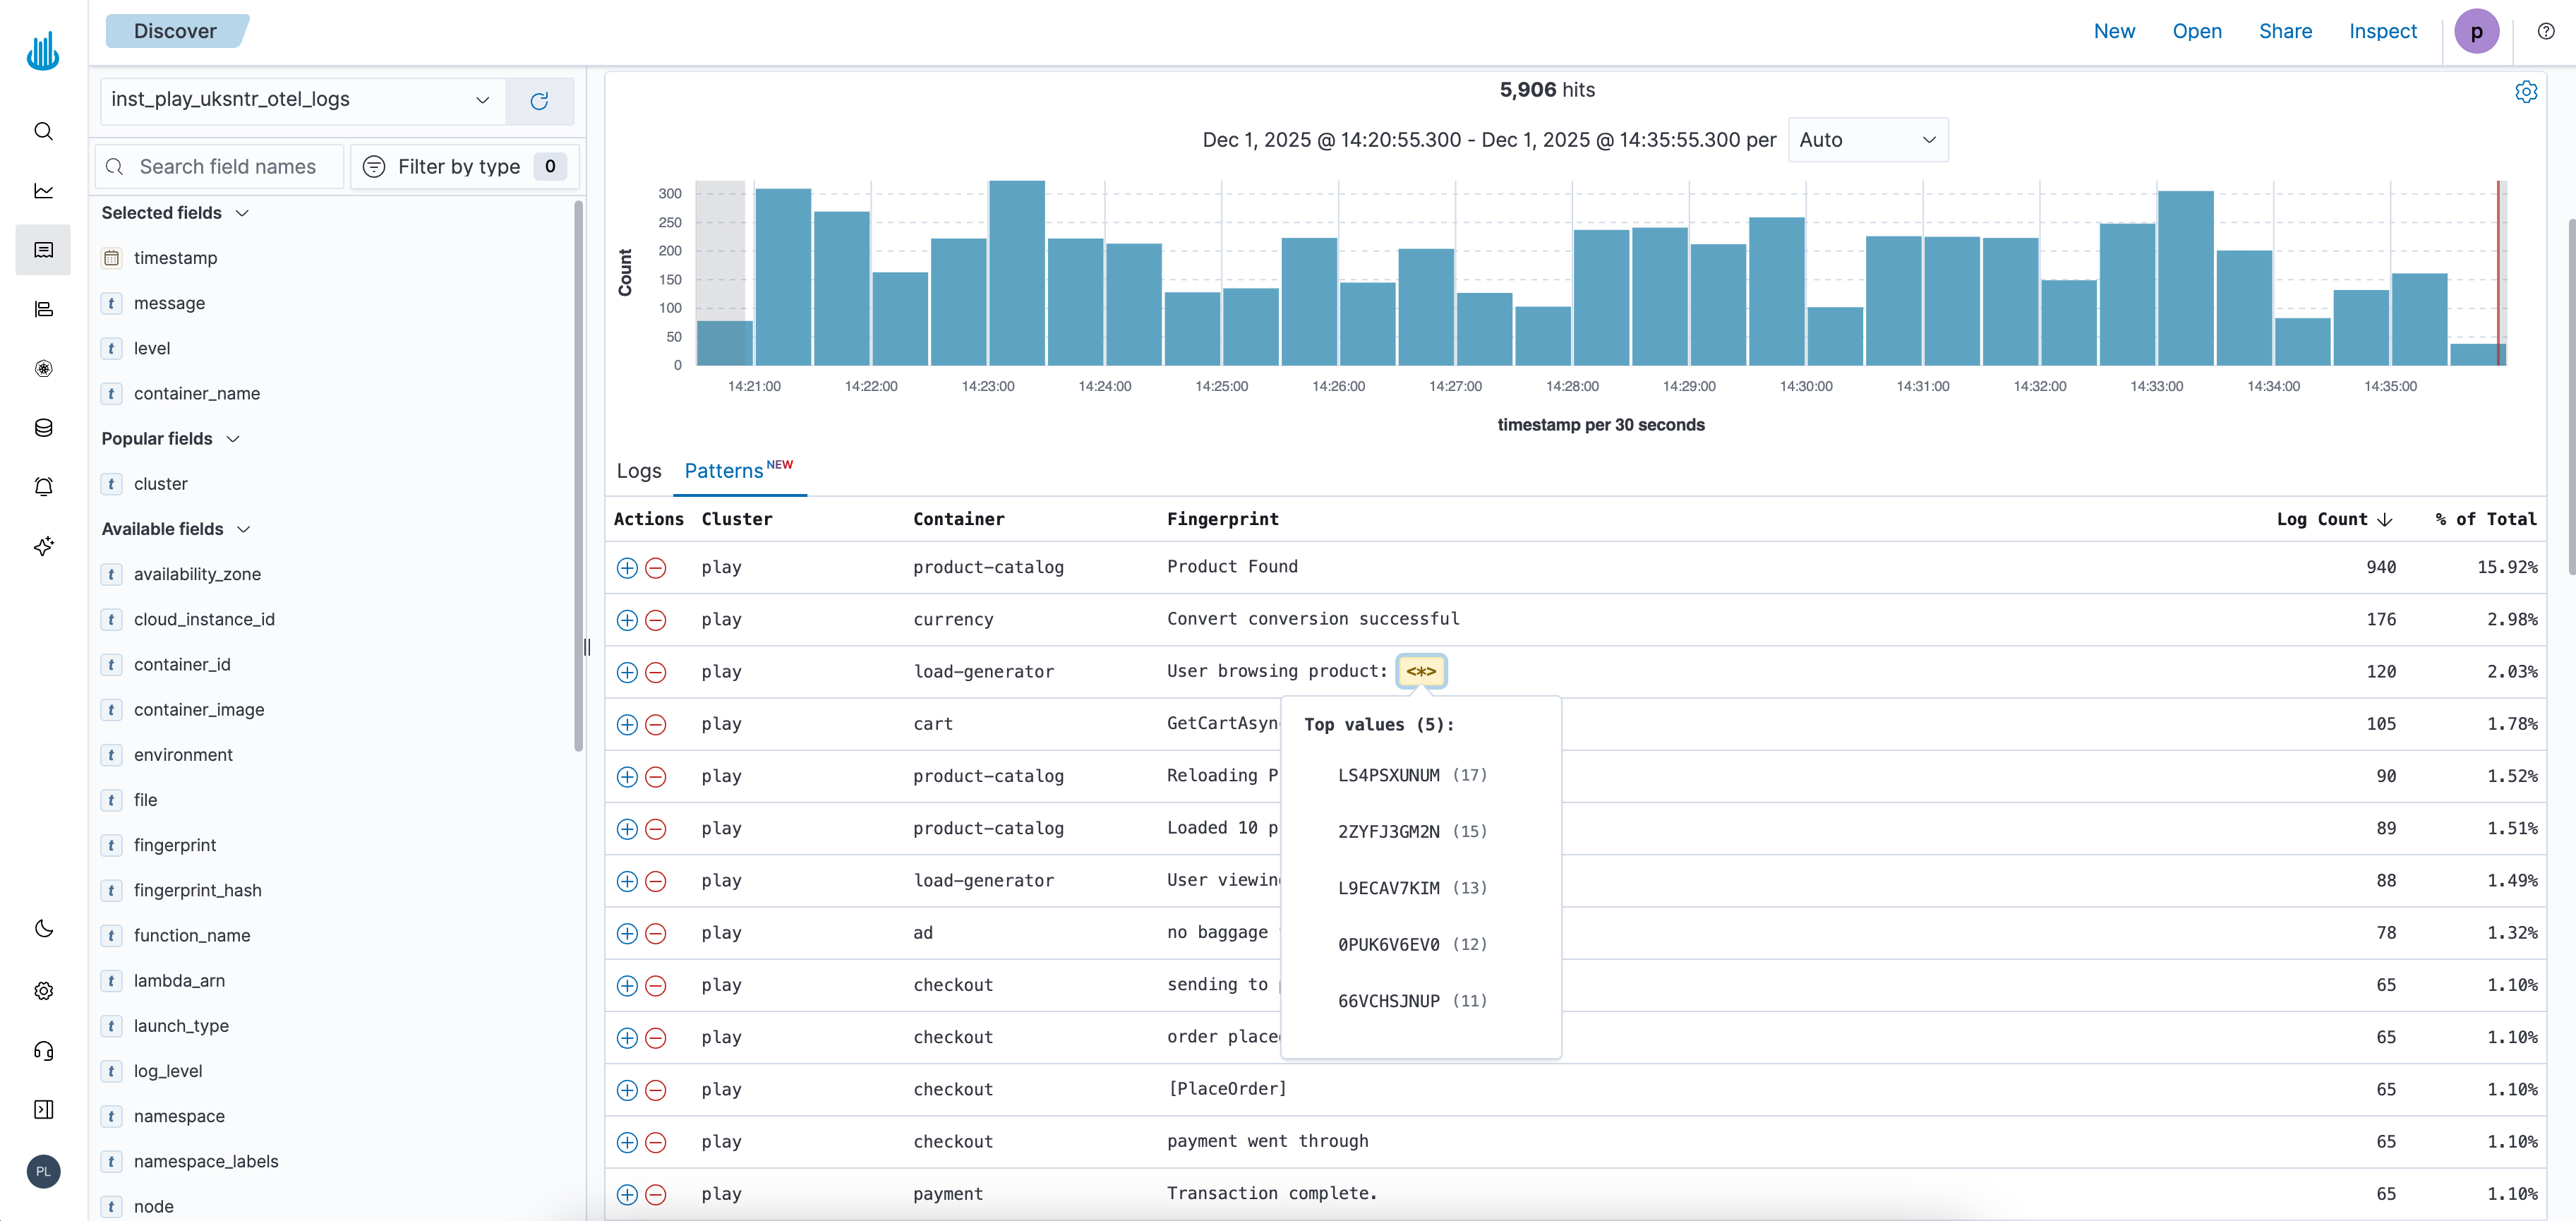Open the alerts bell icon in sidebar
The image size is (2576, 1221).
(43, 487)
